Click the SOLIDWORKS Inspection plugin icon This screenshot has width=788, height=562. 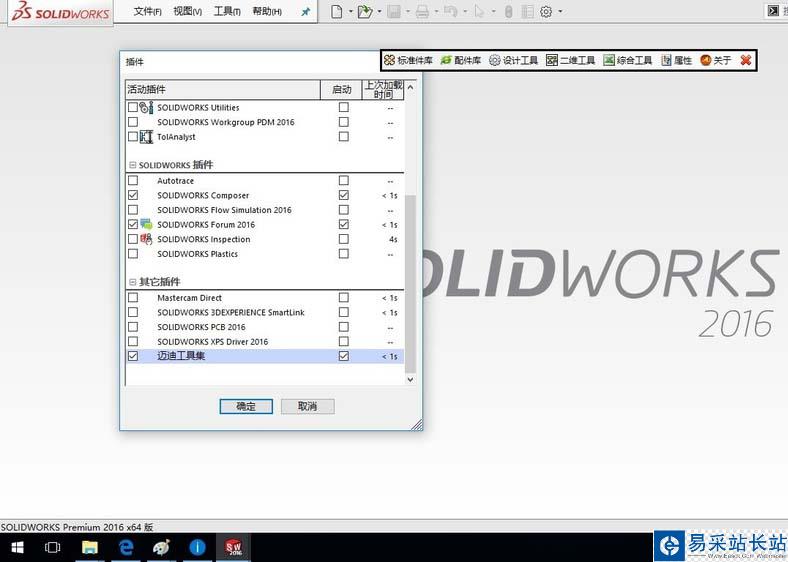point(146,239)
